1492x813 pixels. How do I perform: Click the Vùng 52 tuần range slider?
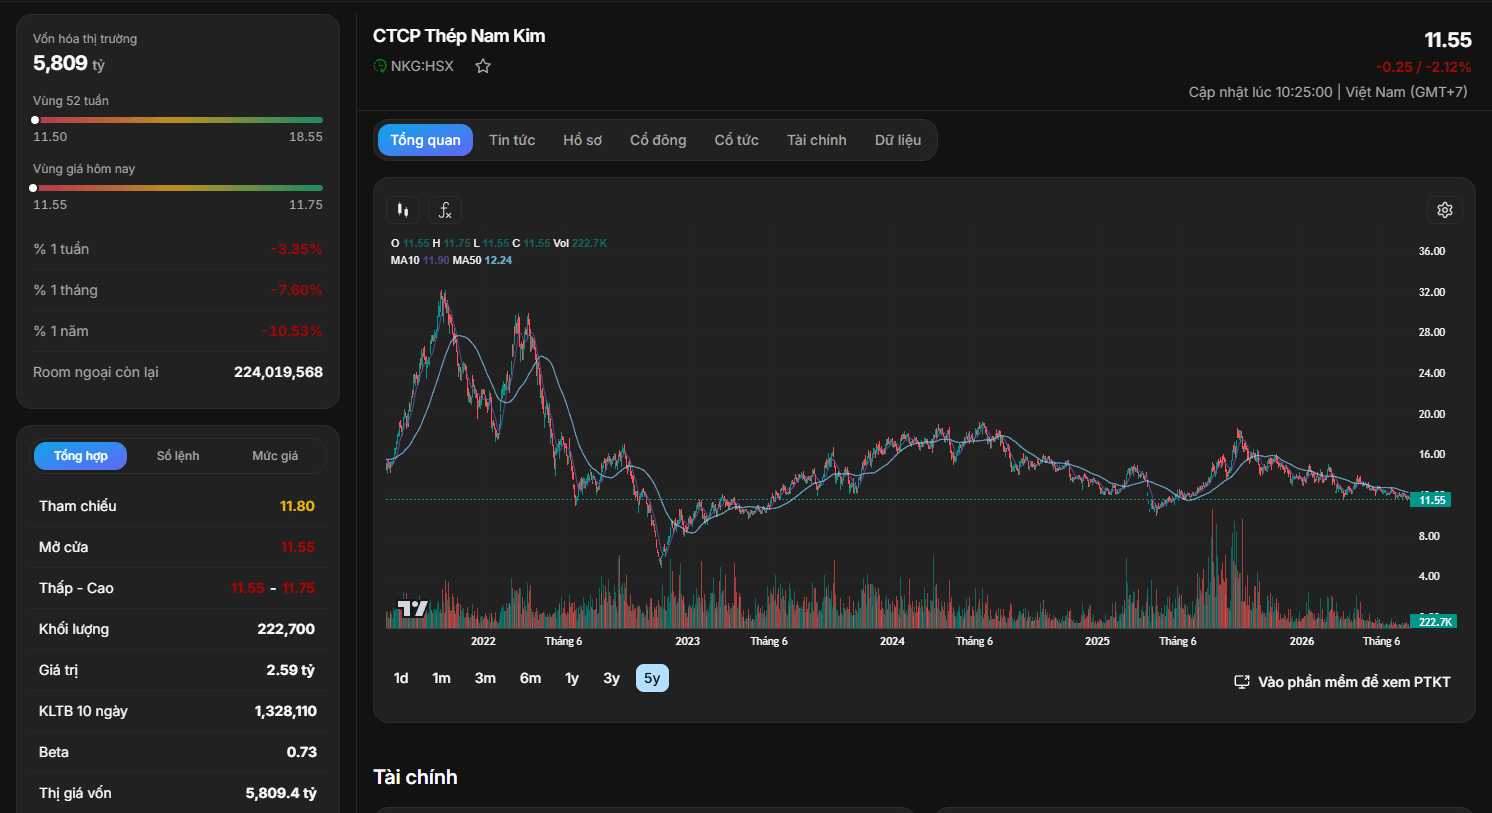tap(178, 120)
